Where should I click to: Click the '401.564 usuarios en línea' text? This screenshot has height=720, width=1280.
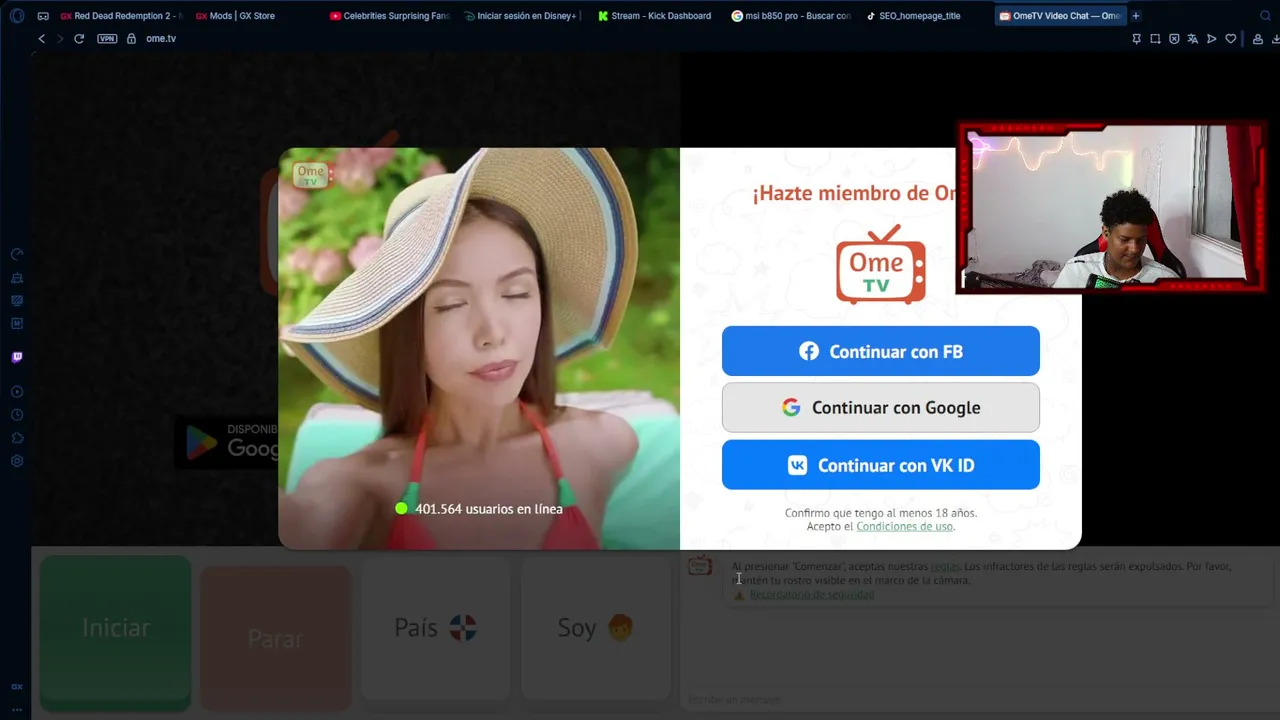tap(489, 509)
